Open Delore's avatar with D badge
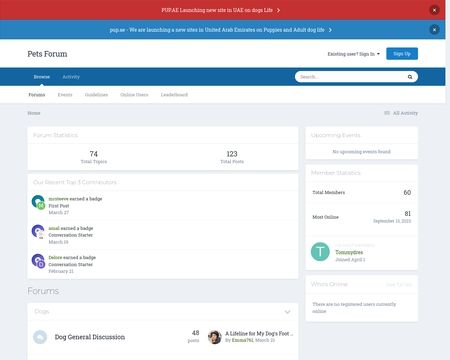 click(x=38, y=261)
